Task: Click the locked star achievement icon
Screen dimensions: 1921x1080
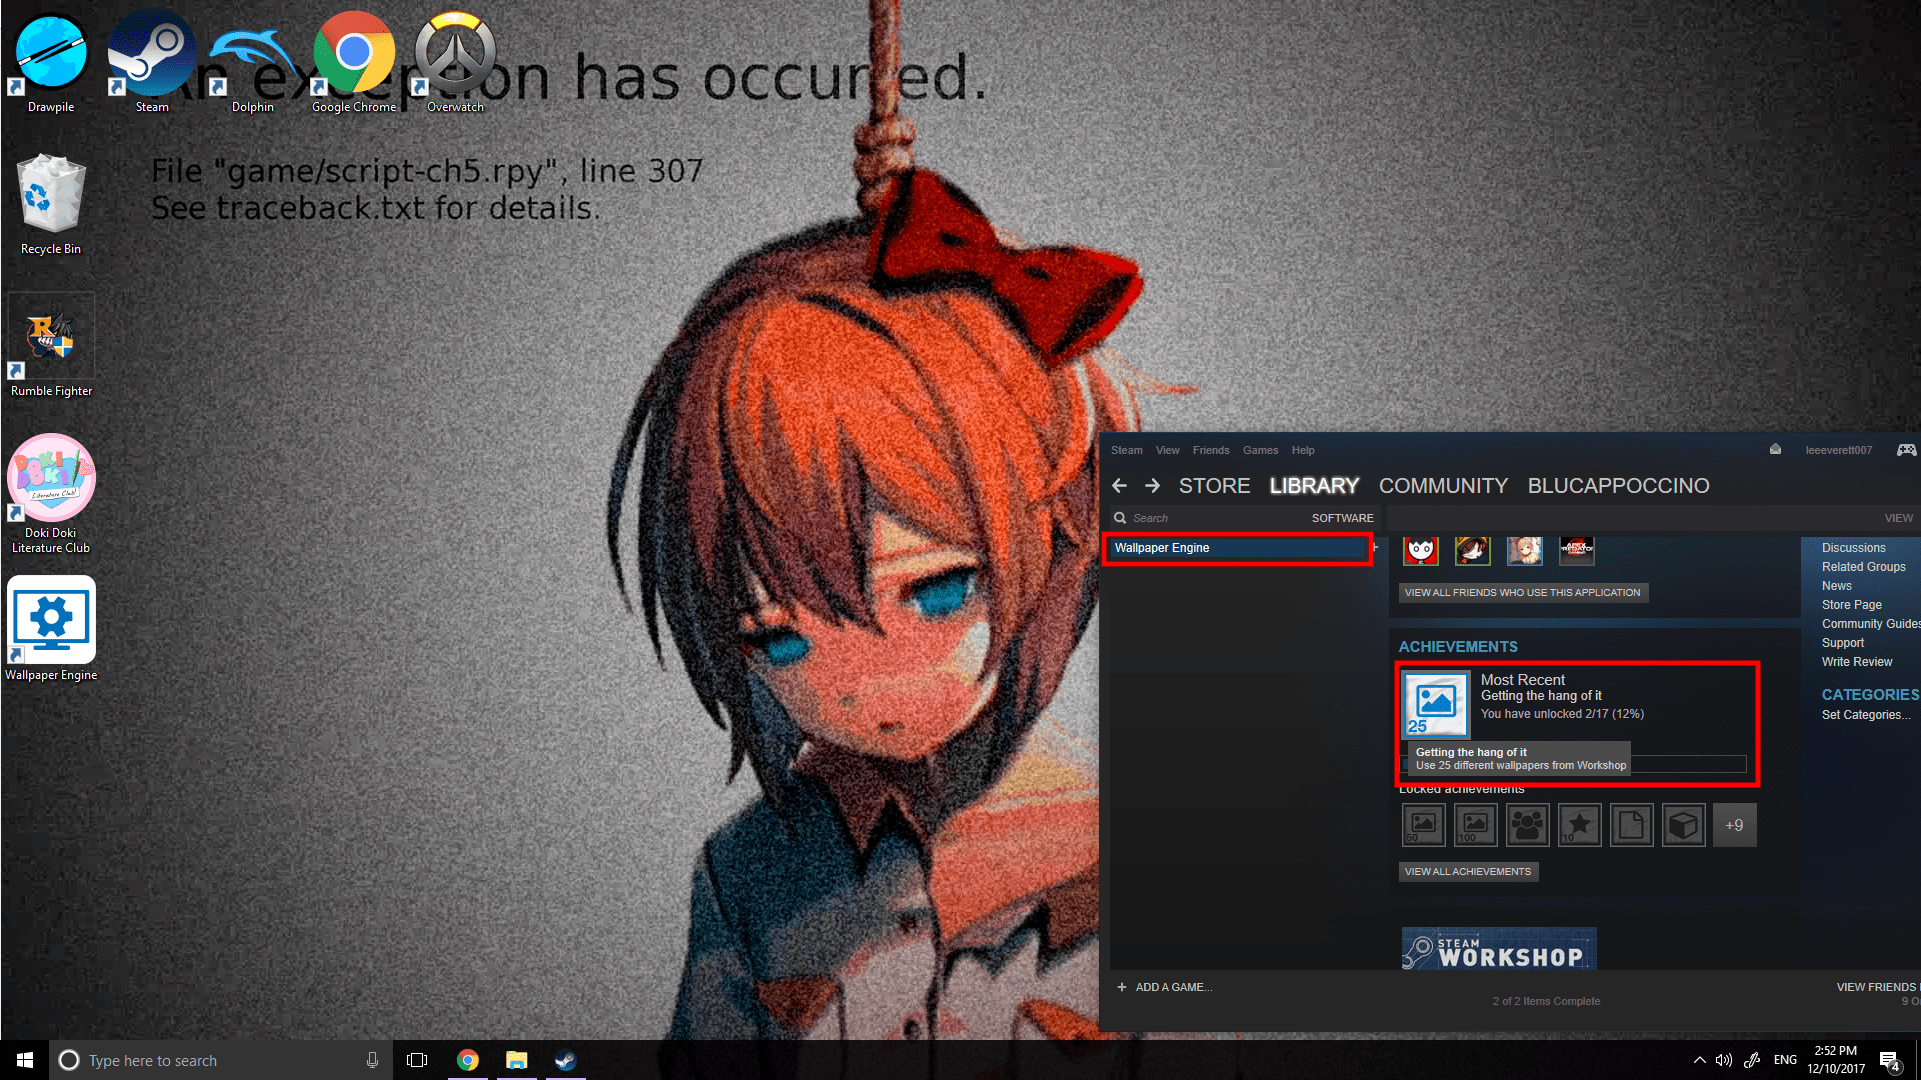Action: point(1579,825)
